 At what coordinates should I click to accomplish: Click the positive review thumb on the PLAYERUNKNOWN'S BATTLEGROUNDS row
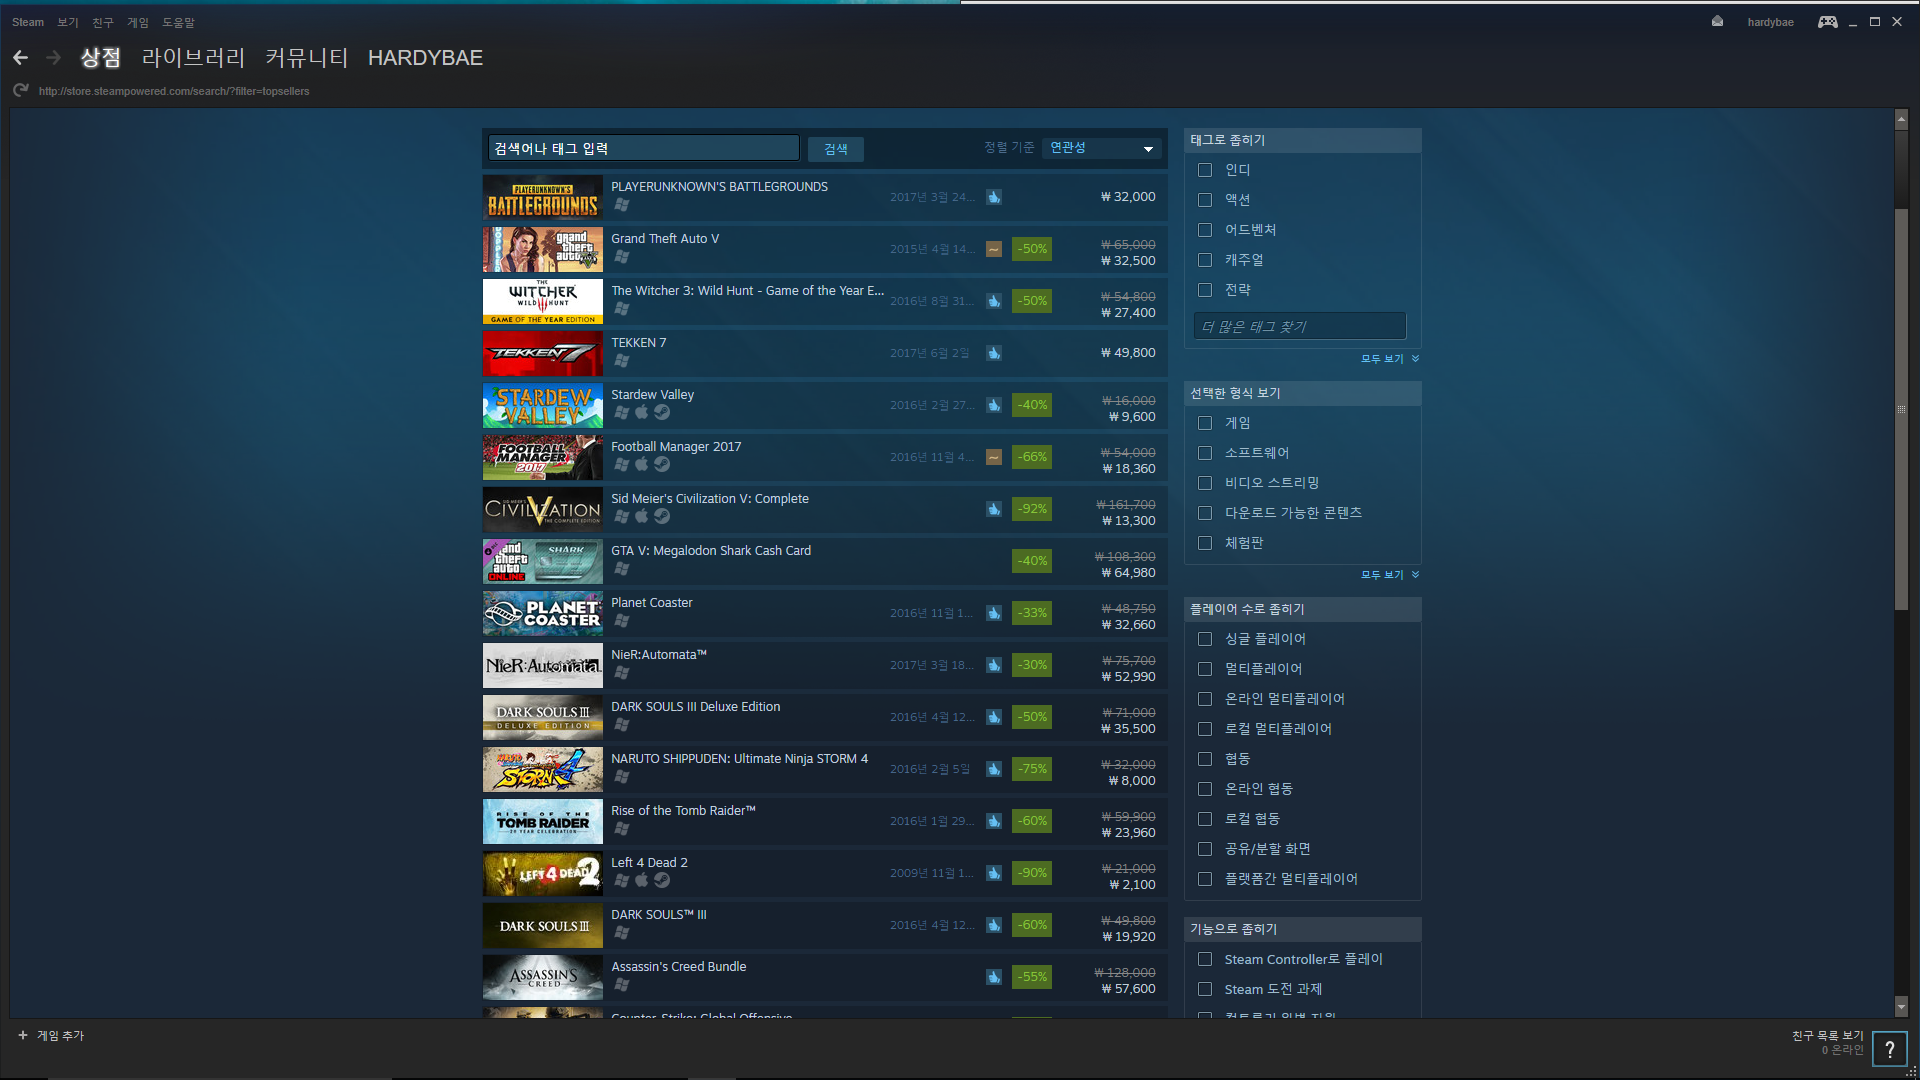click(x=993, y=197)
